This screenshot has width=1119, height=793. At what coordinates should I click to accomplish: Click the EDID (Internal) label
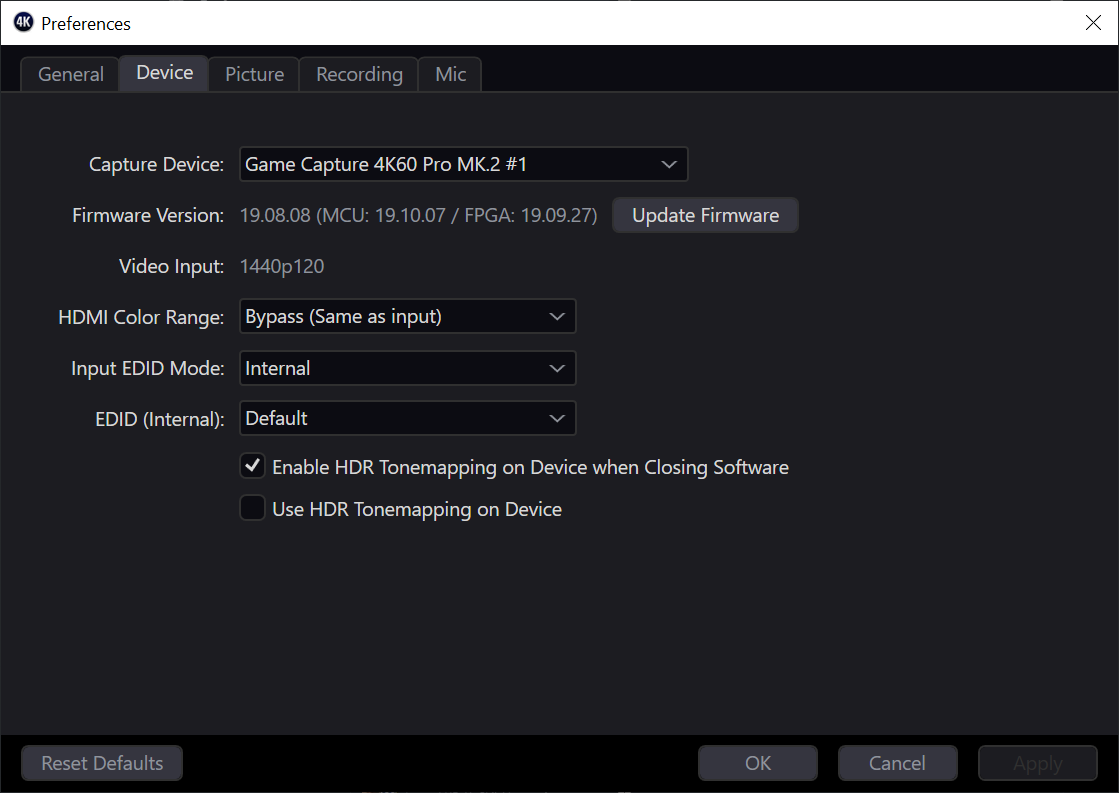tap(160, 419)
